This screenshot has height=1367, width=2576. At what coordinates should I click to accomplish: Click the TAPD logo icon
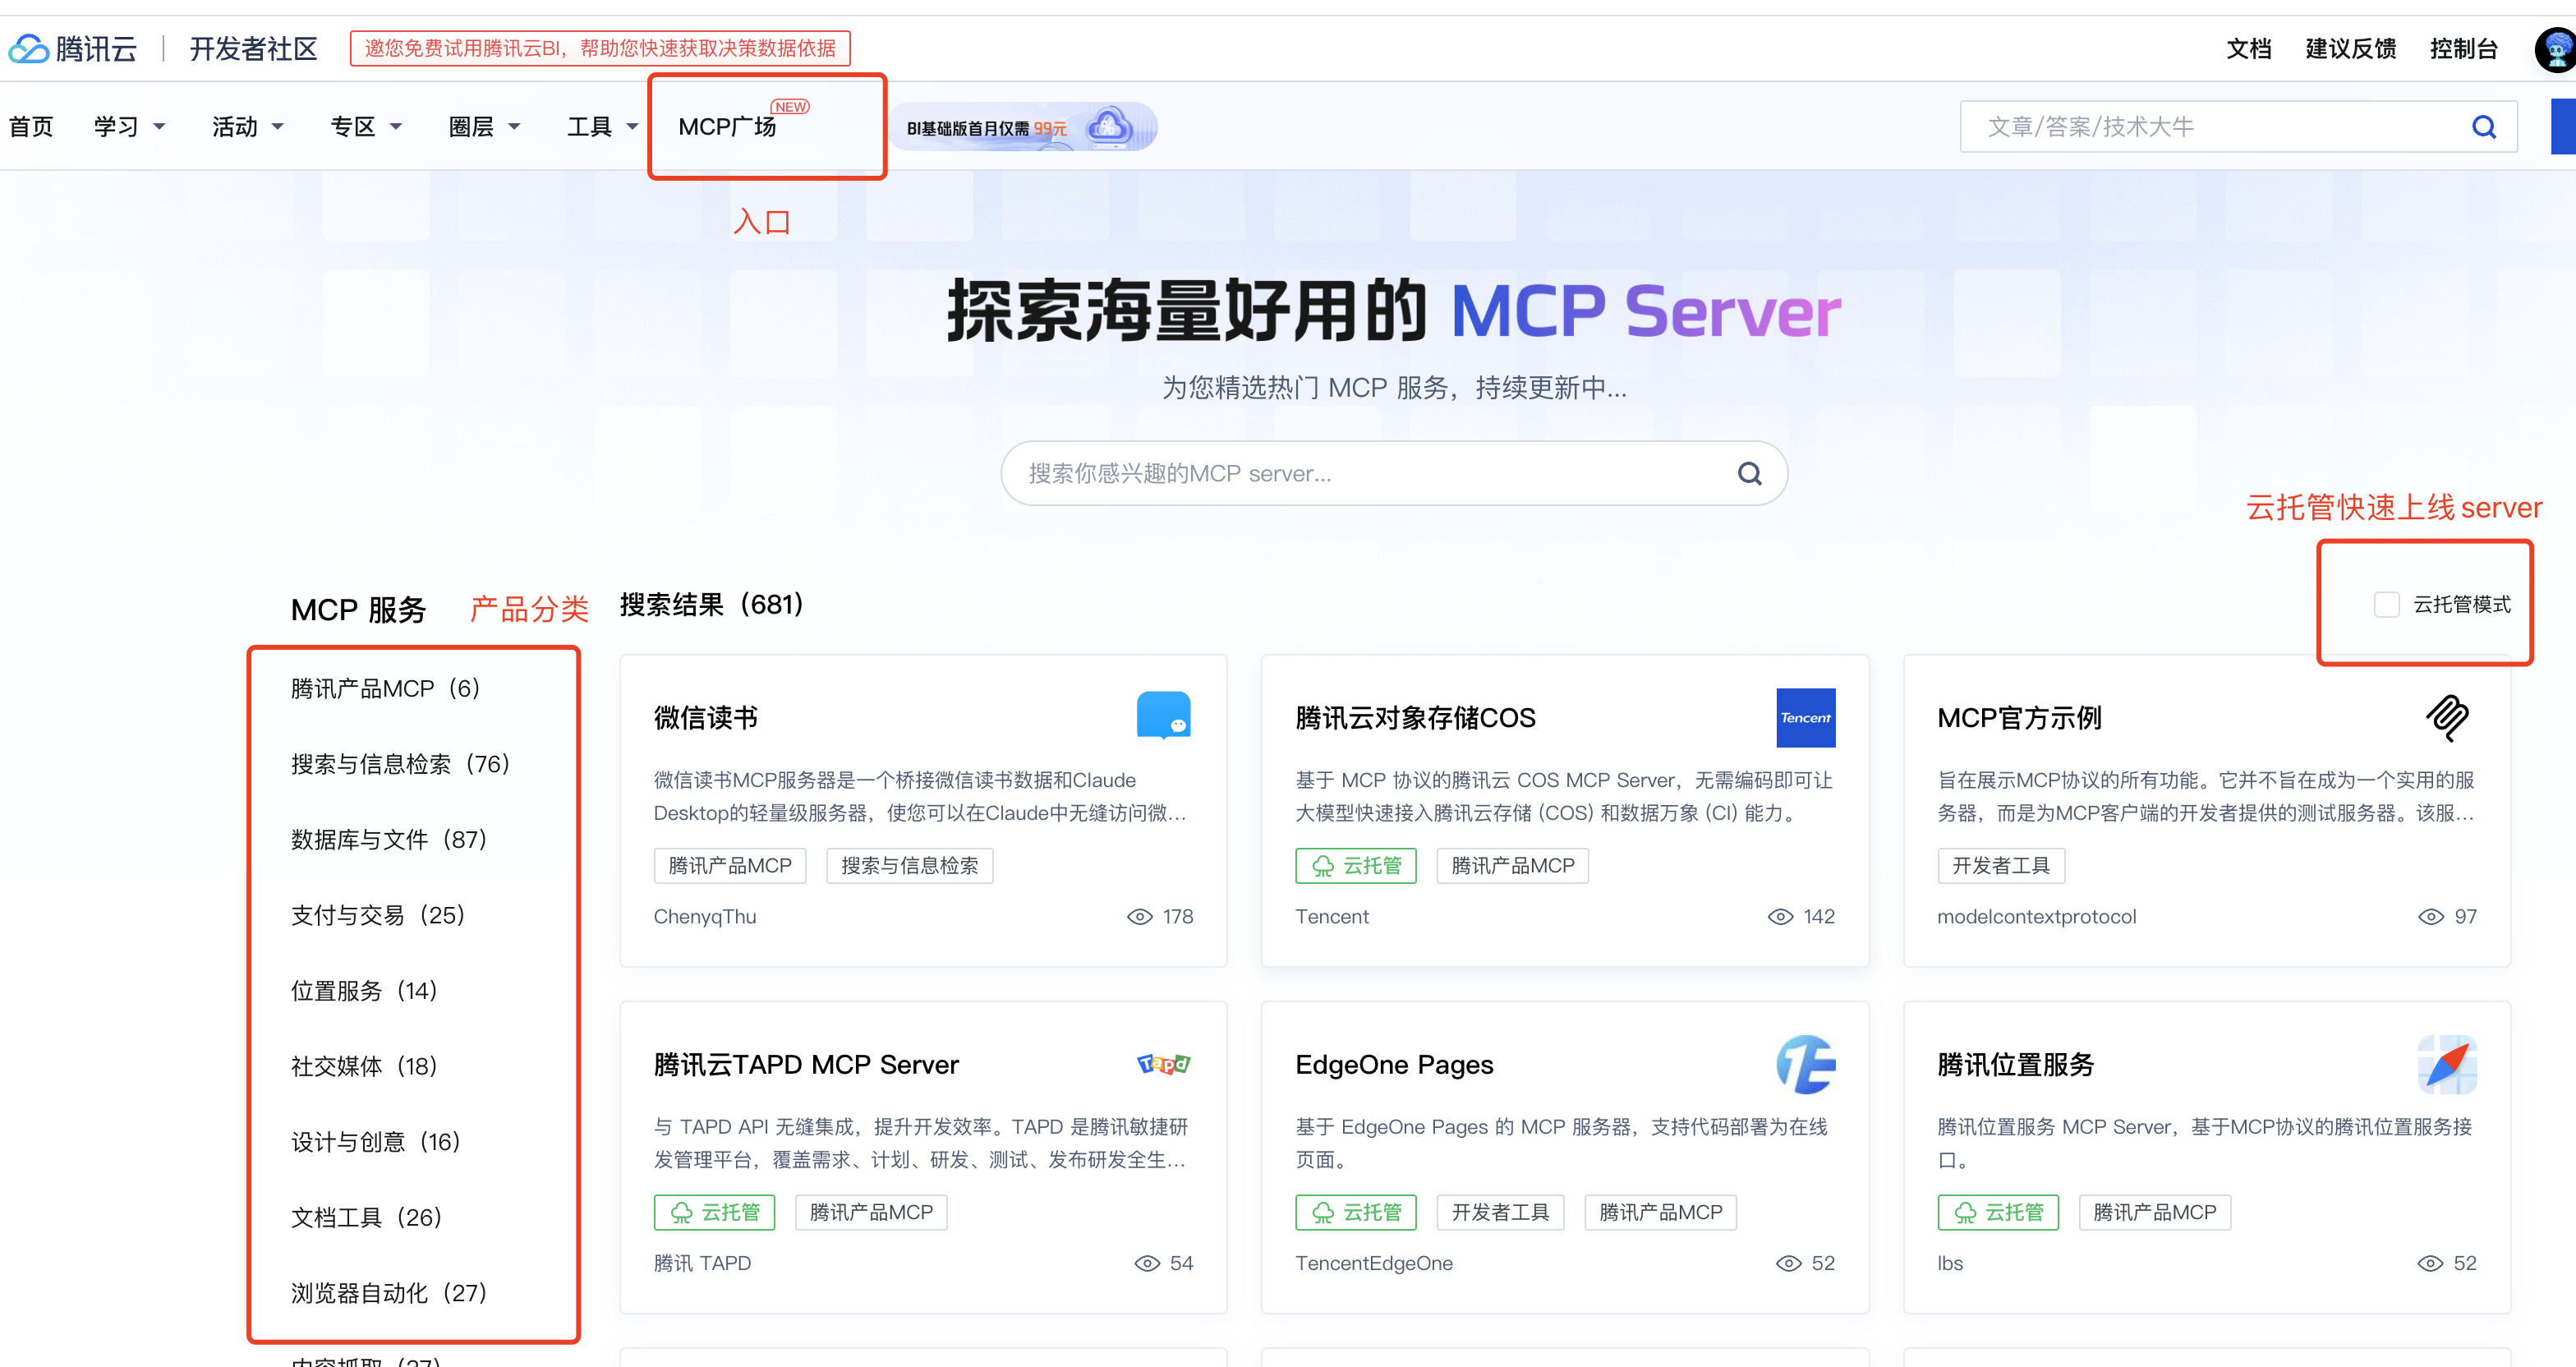[x=1163, y=1064]
